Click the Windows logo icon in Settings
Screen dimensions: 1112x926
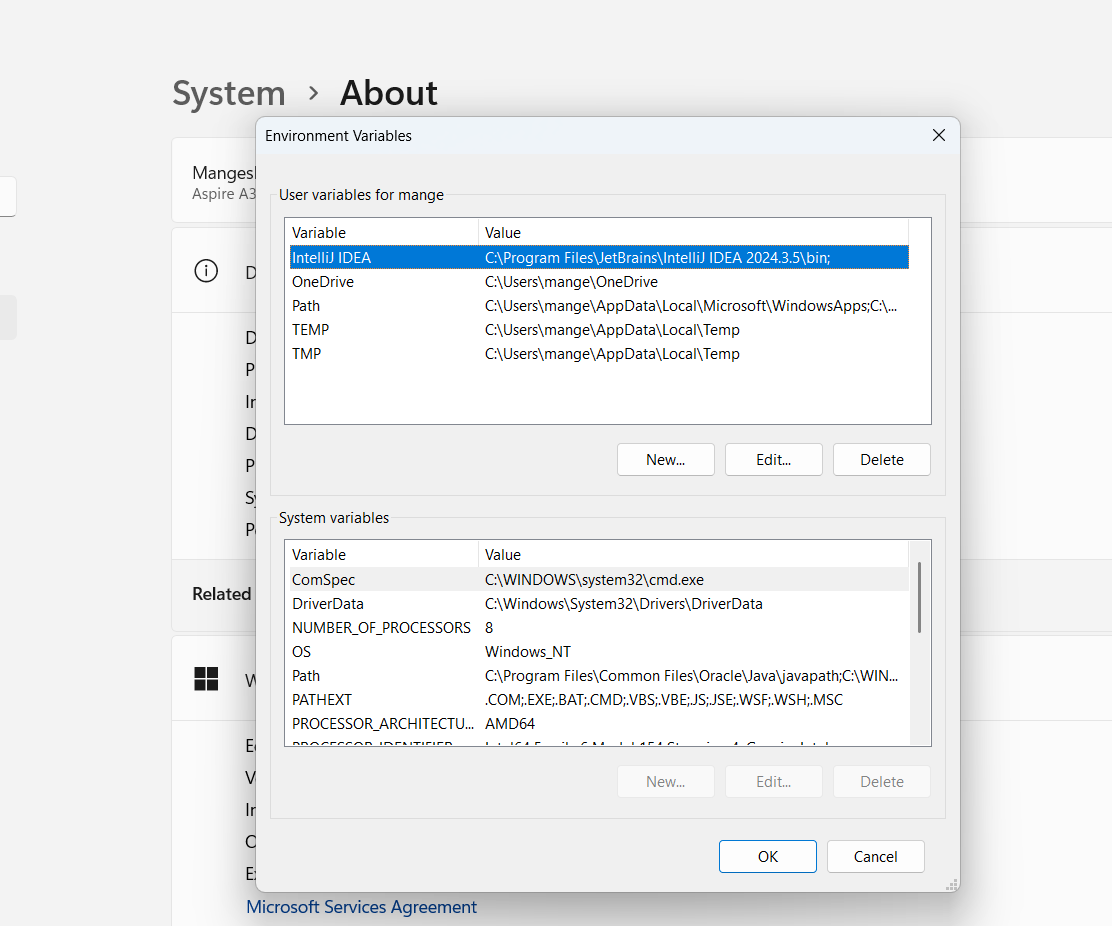click(x=206, y=679)
